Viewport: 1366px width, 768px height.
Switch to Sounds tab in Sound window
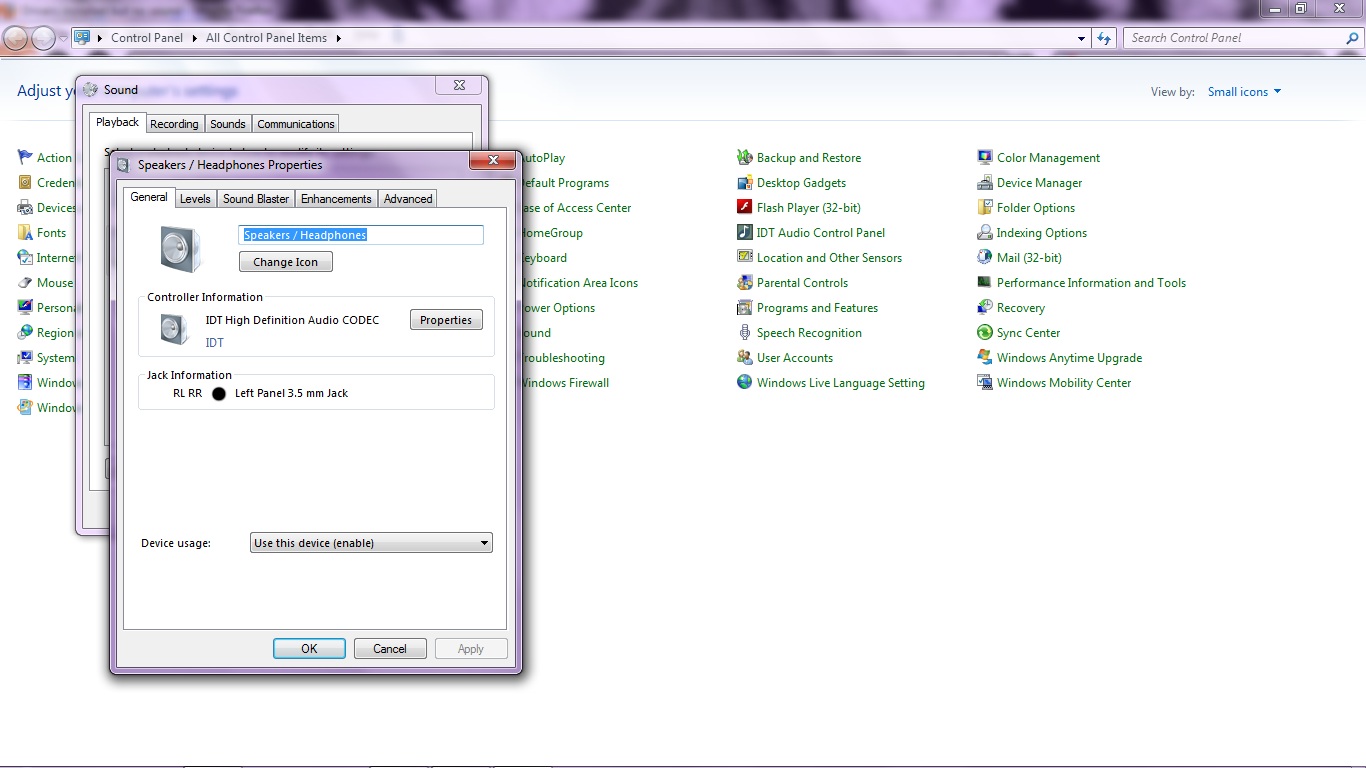[x=228, y=124]
